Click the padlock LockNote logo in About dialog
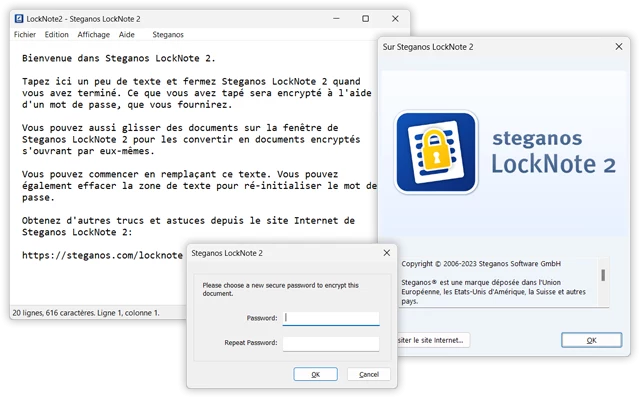The height and width of the screenshot is (398, 640). 436,152
